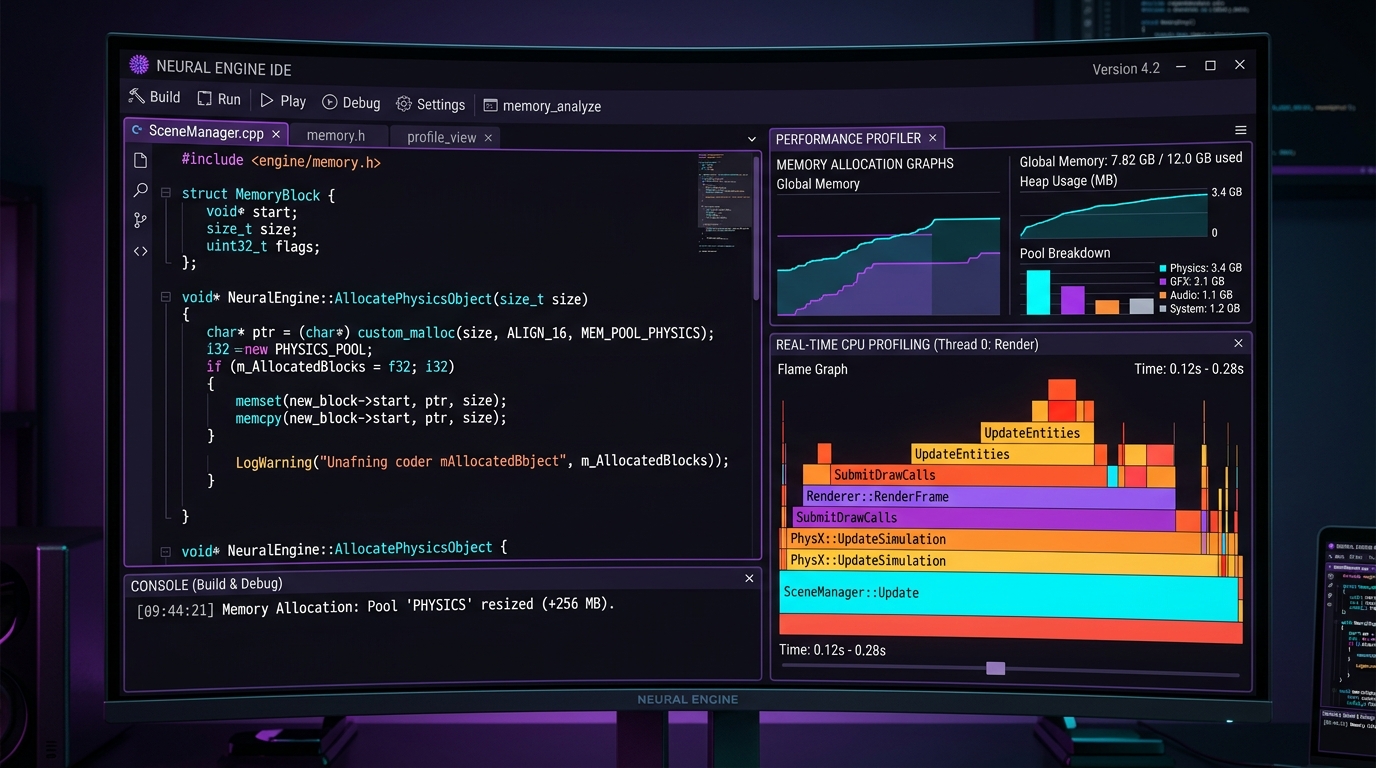Click Run in the toolbar

[x=219, y=99]
